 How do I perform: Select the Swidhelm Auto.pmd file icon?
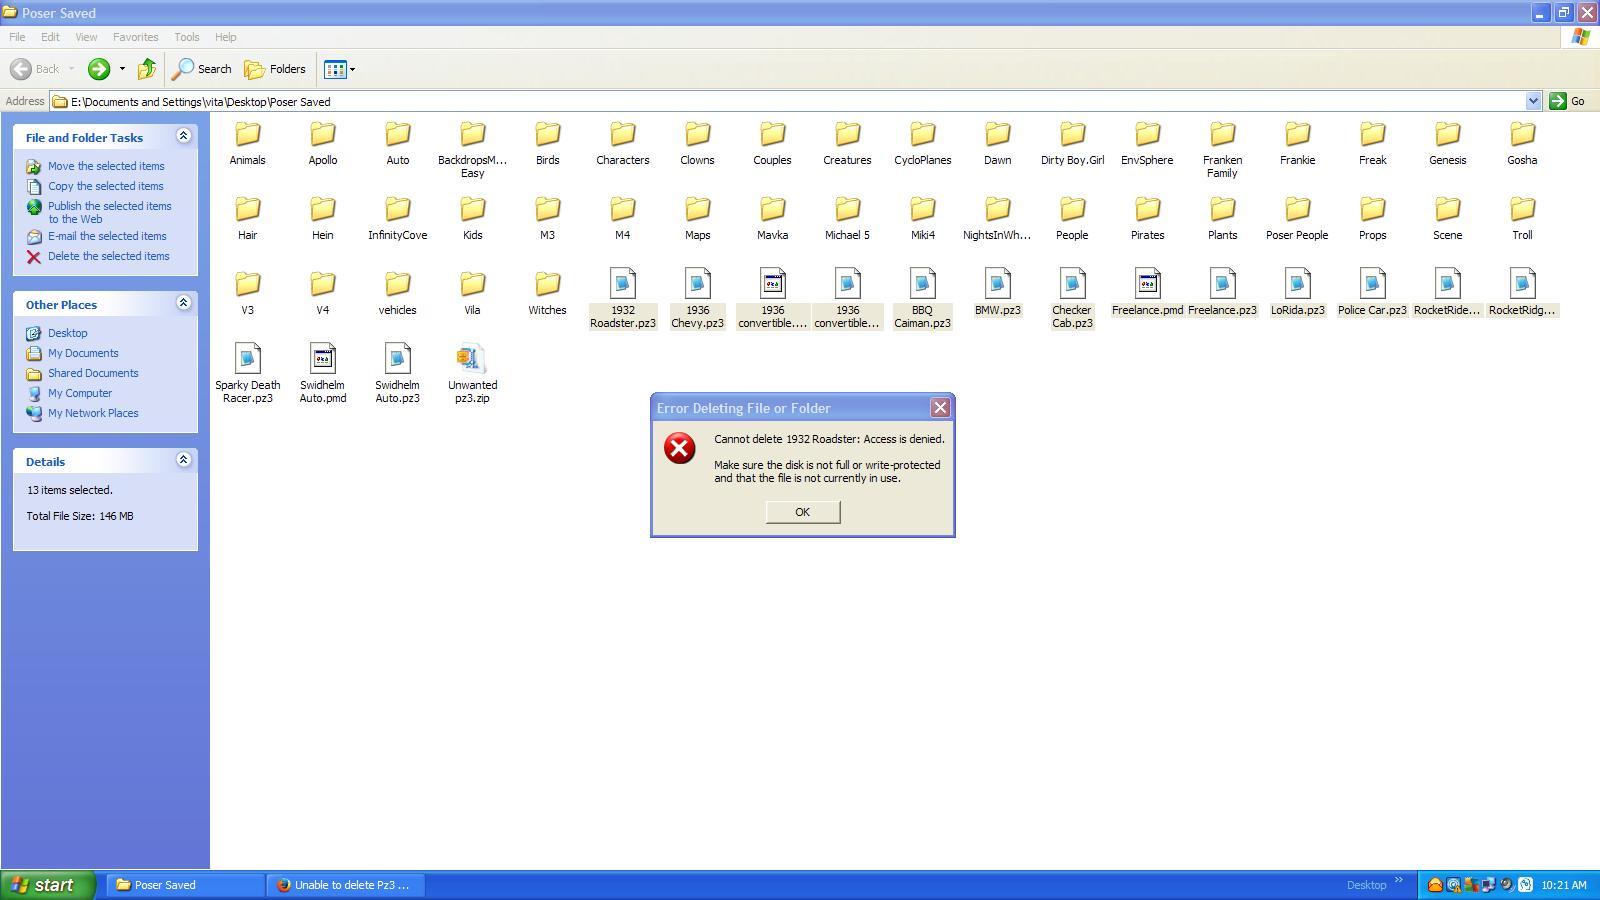[x=322, y=359]
